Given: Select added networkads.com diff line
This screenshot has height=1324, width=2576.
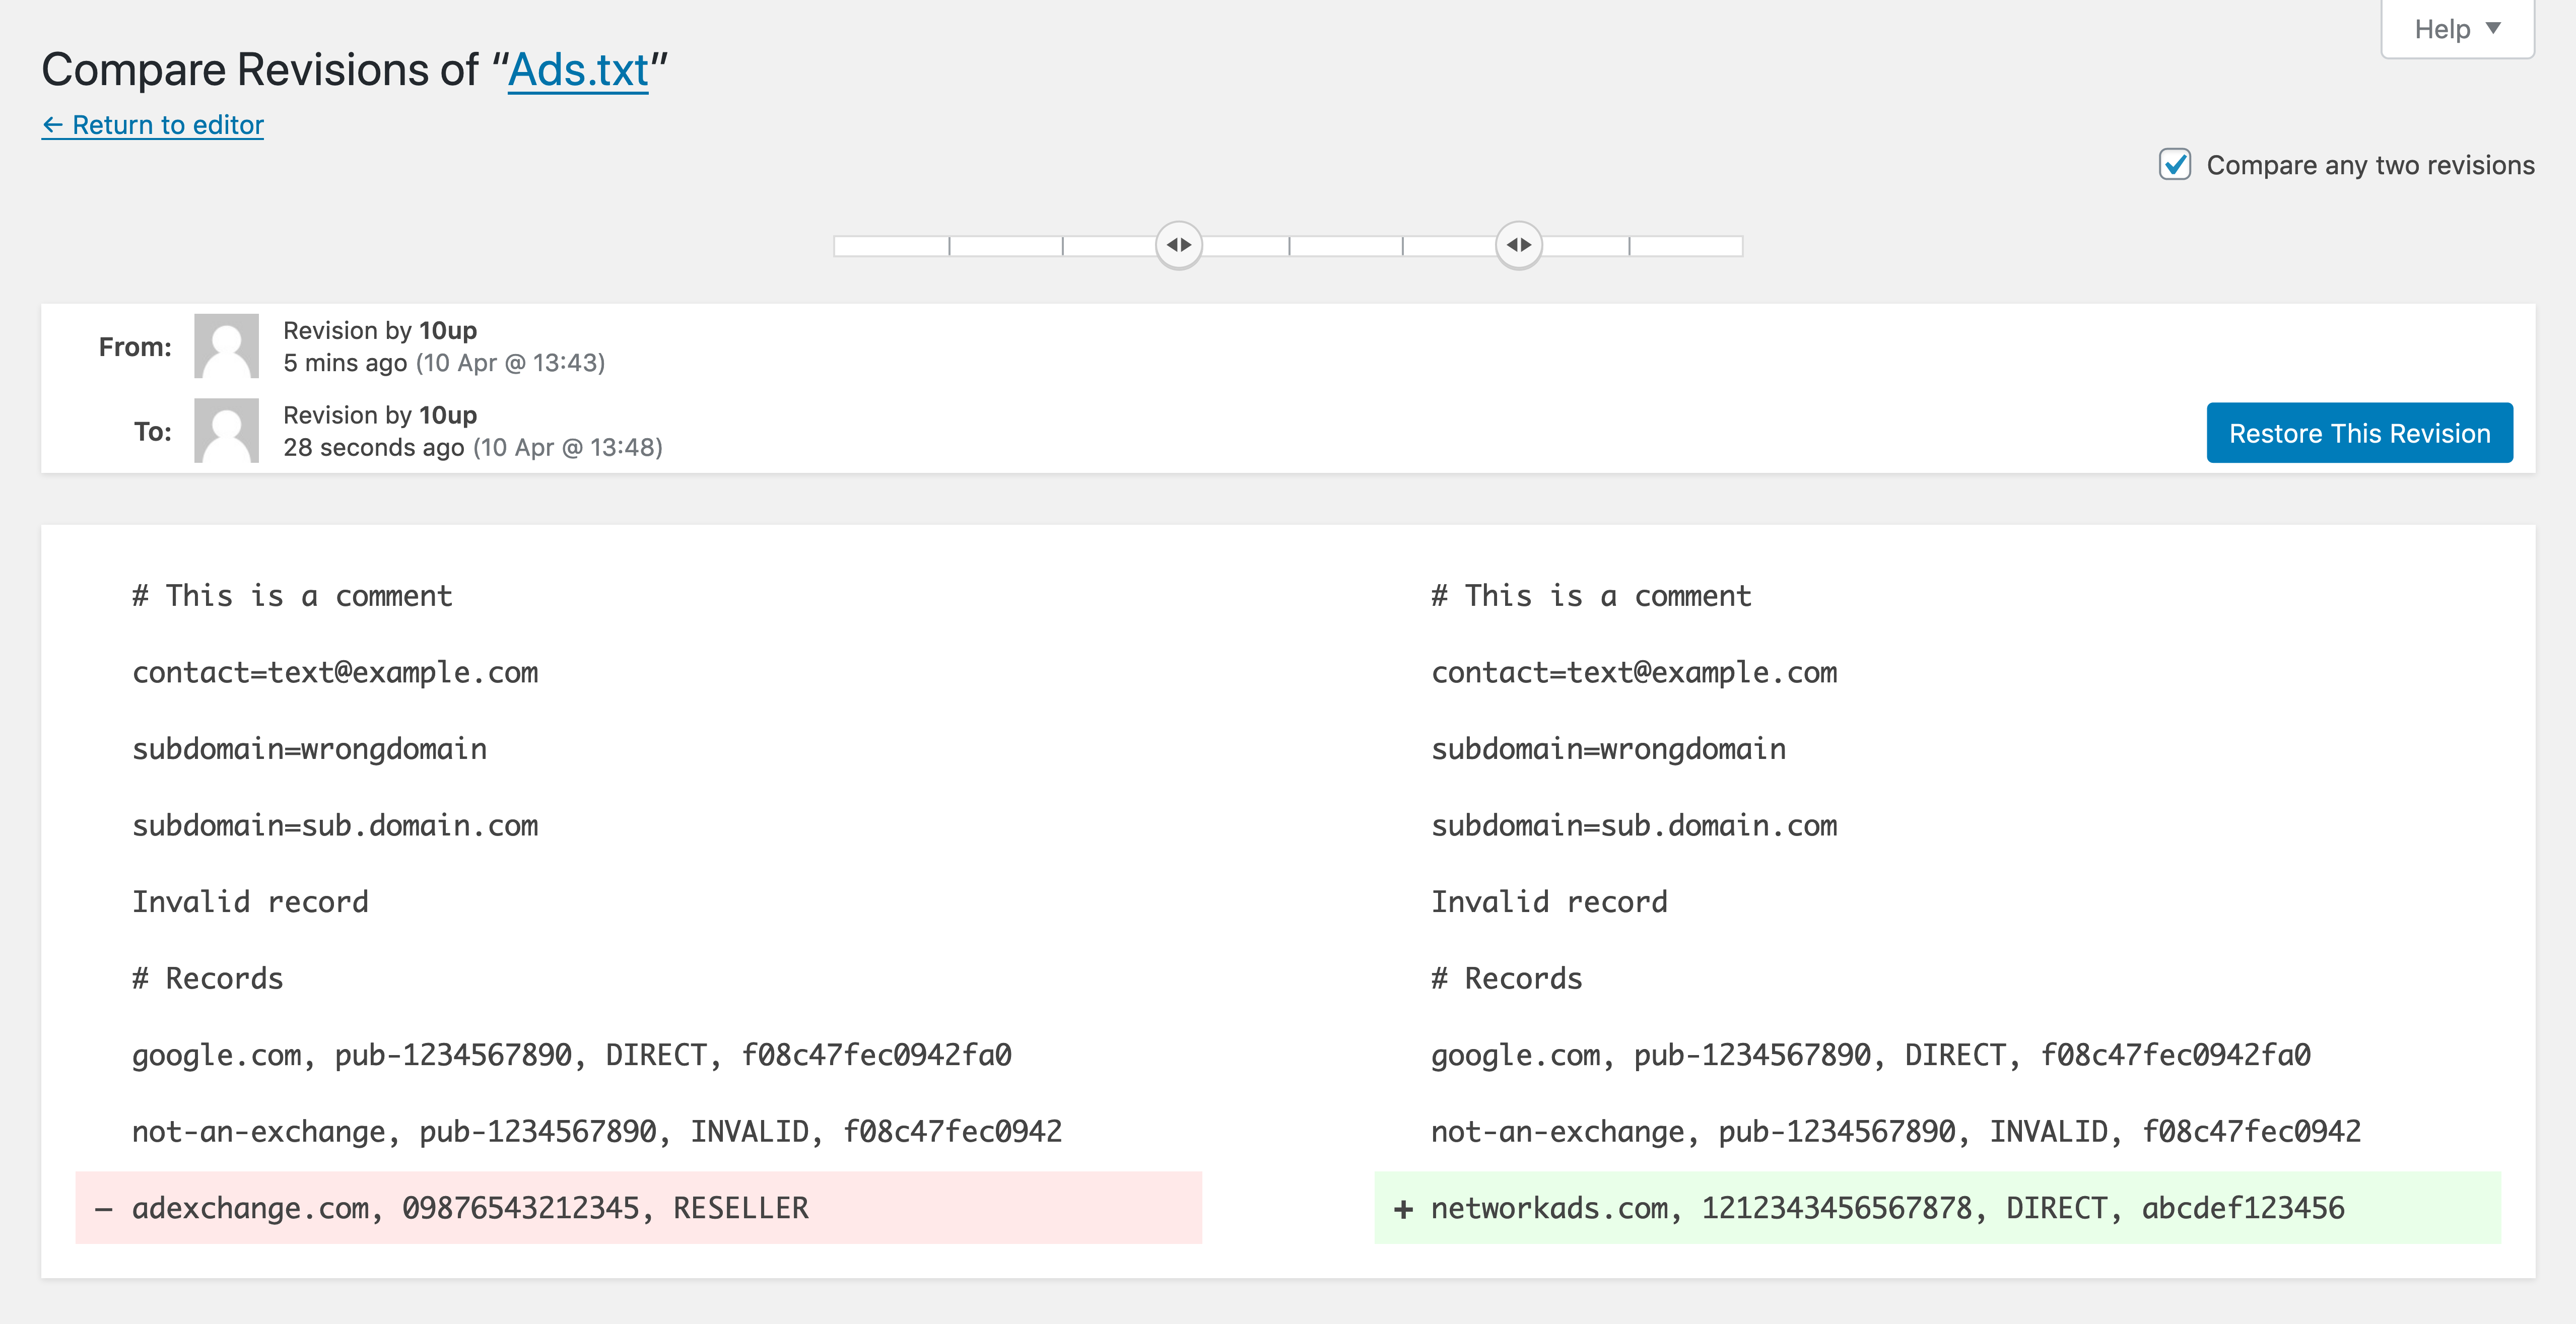Looking at the screenshot, I should 1886,1208.
